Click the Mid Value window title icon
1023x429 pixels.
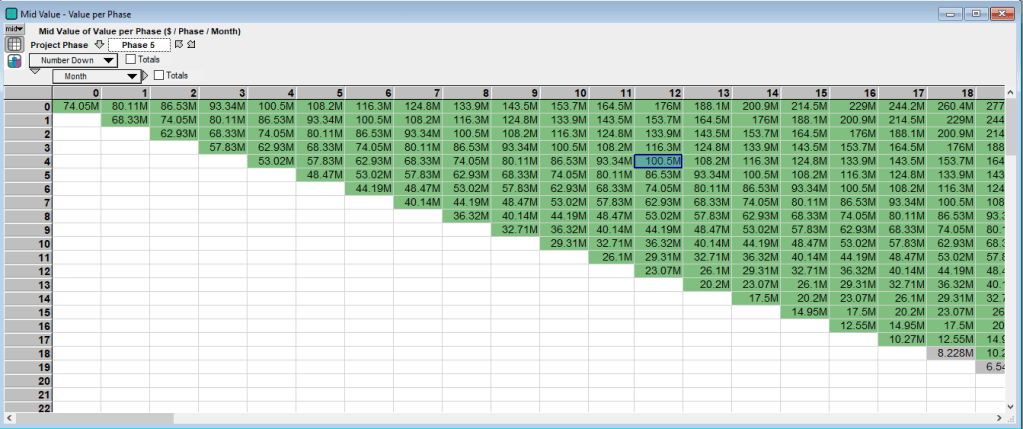(10, 13)
